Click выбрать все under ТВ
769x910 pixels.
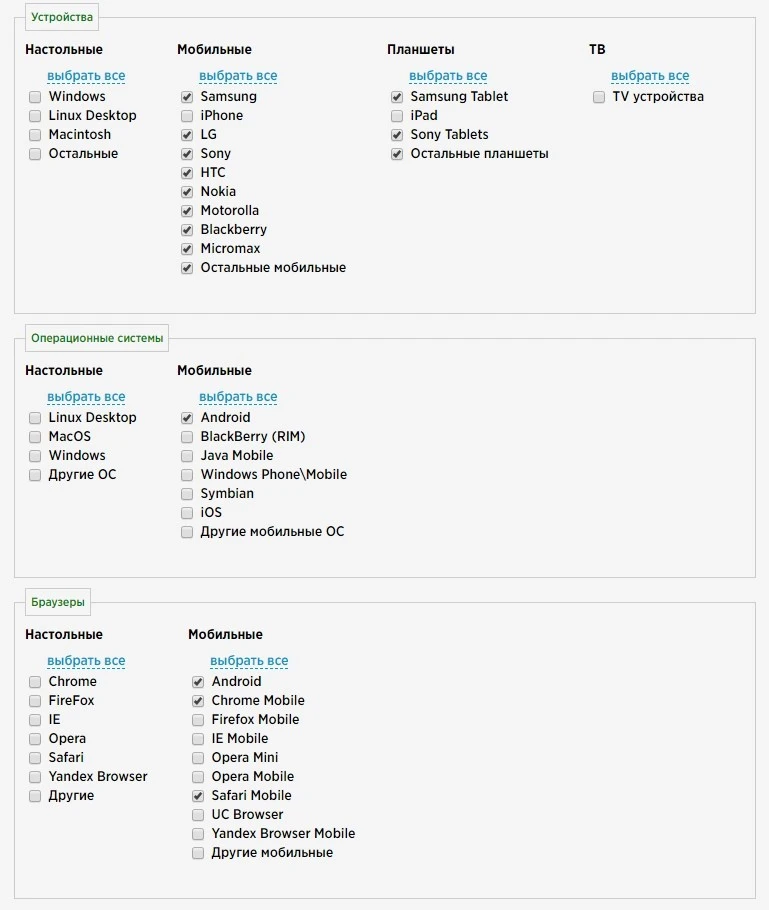click(x=650, y=76)
